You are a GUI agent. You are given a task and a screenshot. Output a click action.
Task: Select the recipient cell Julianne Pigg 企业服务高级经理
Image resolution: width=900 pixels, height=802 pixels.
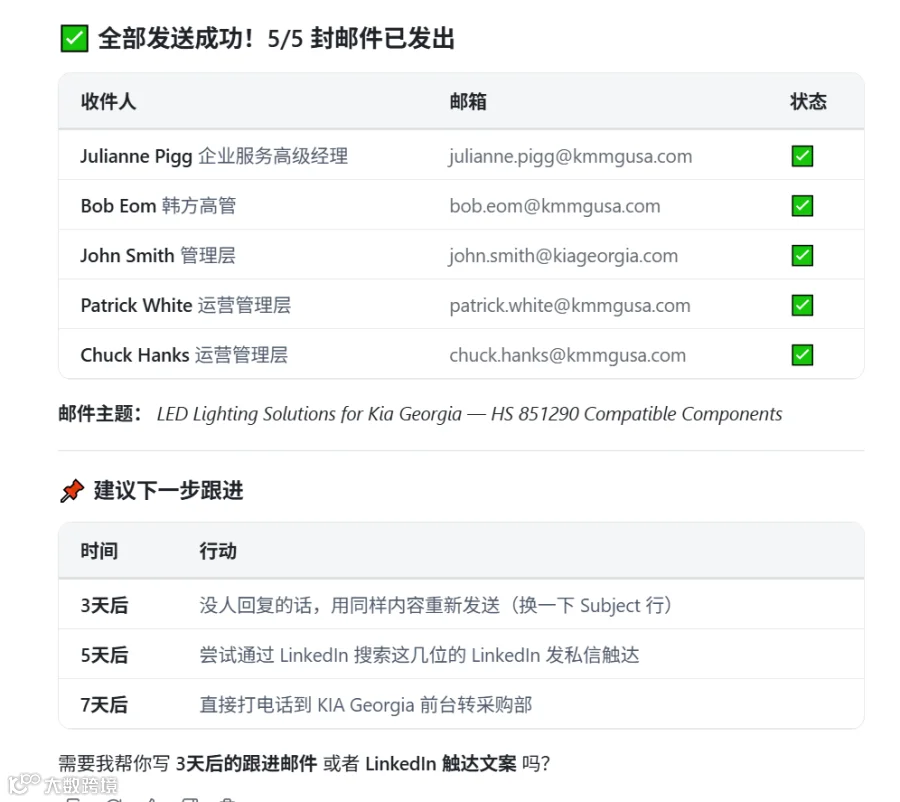tap(214, 156)
